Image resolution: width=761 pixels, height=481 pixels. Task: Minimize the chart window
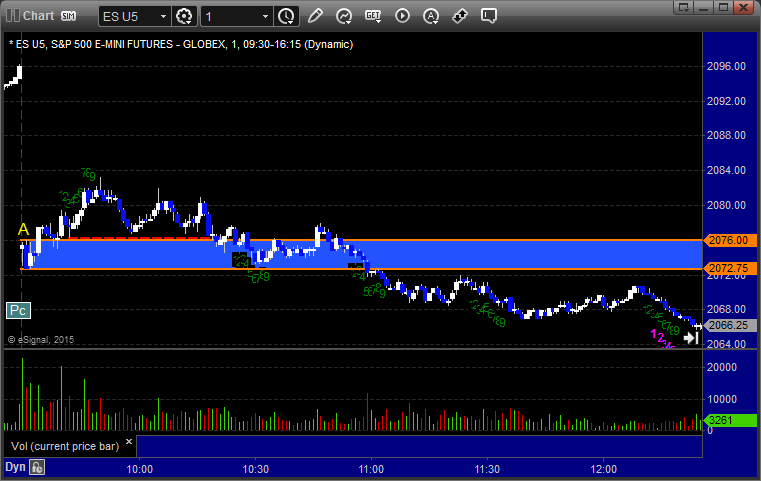(703, 7)
